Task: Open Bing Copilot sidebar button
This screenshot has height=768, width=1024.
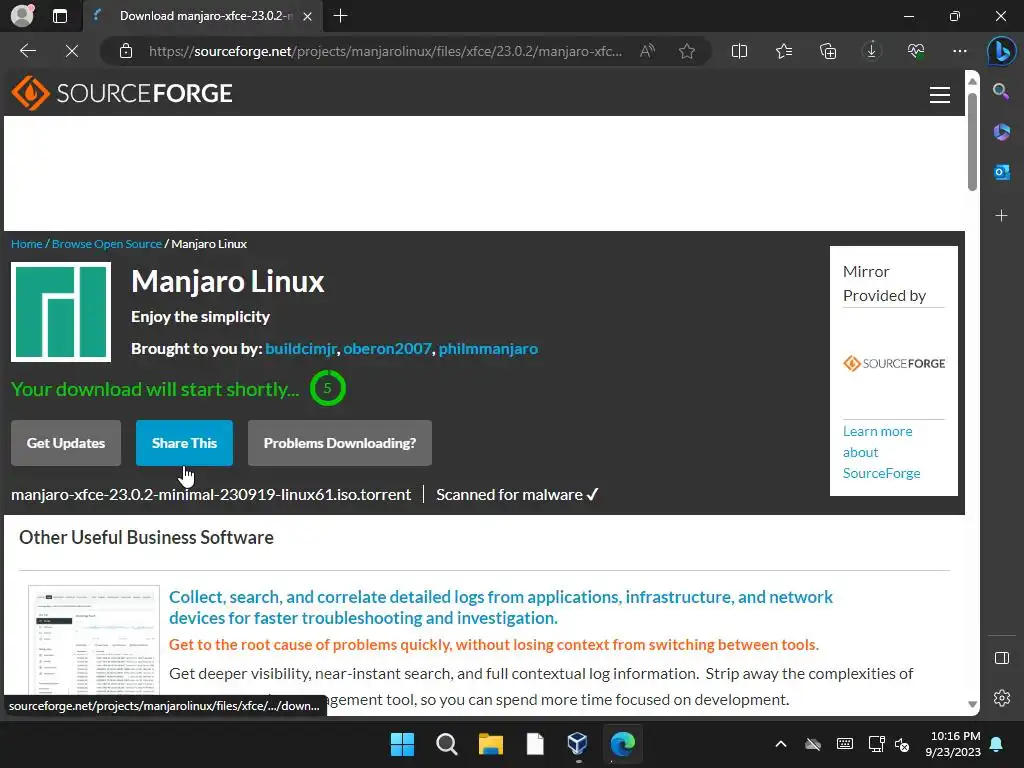Action: point(1001,51)
